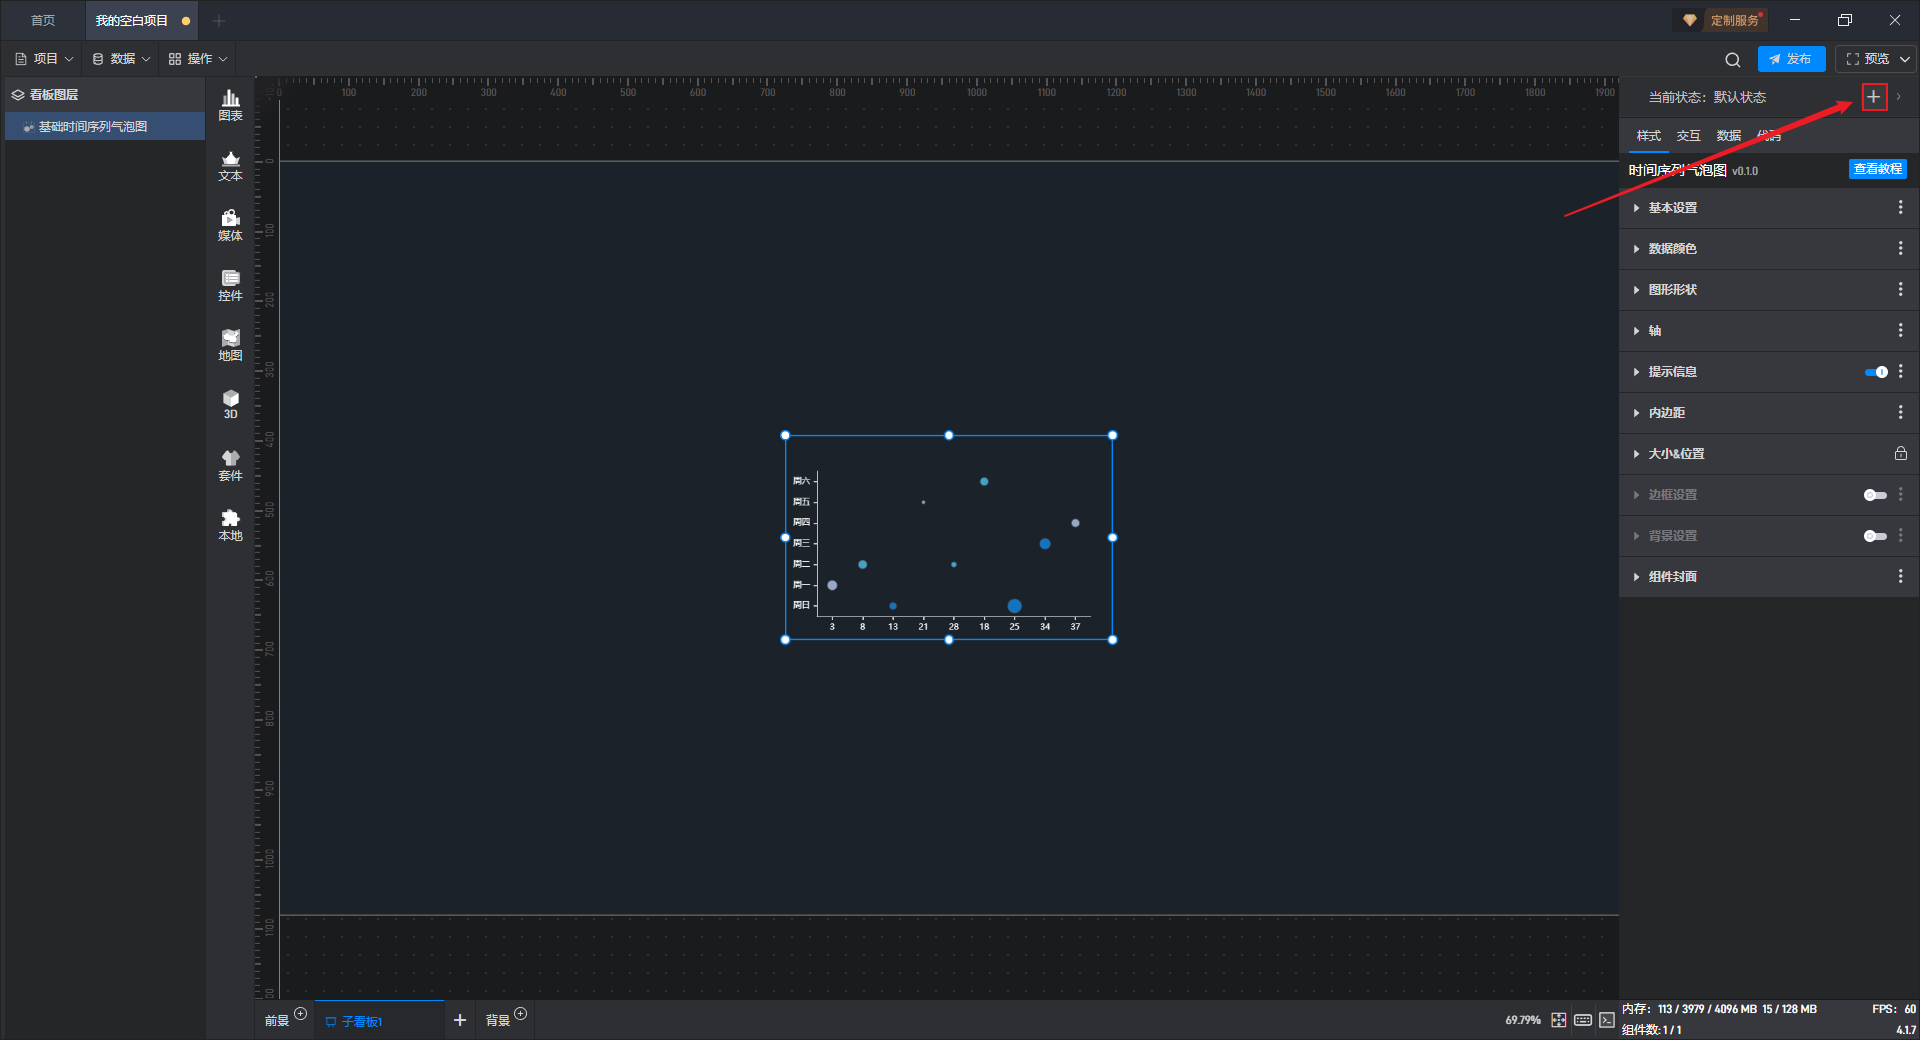This screenshot has height=1040, width=1920.
Task: Click the keyboard shortcuts icon in status bar
Action: (1583, 1020)
